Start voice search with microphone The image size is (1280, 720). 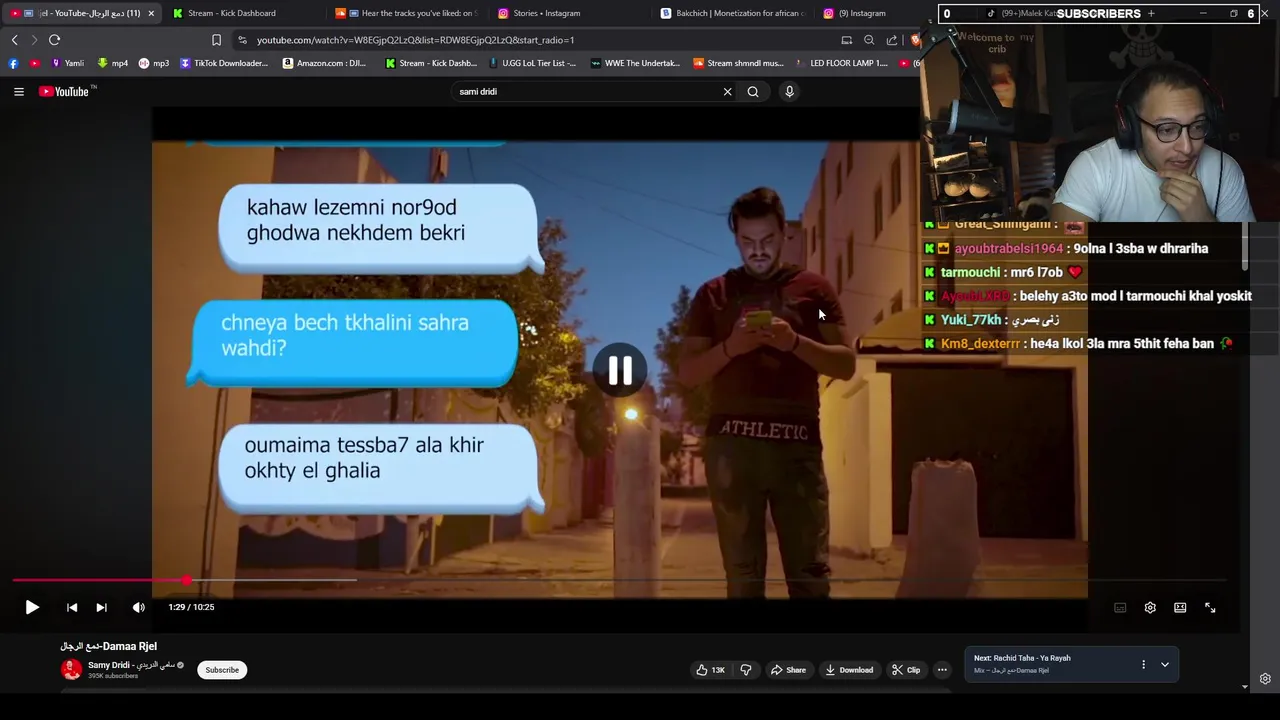point(789,91)
